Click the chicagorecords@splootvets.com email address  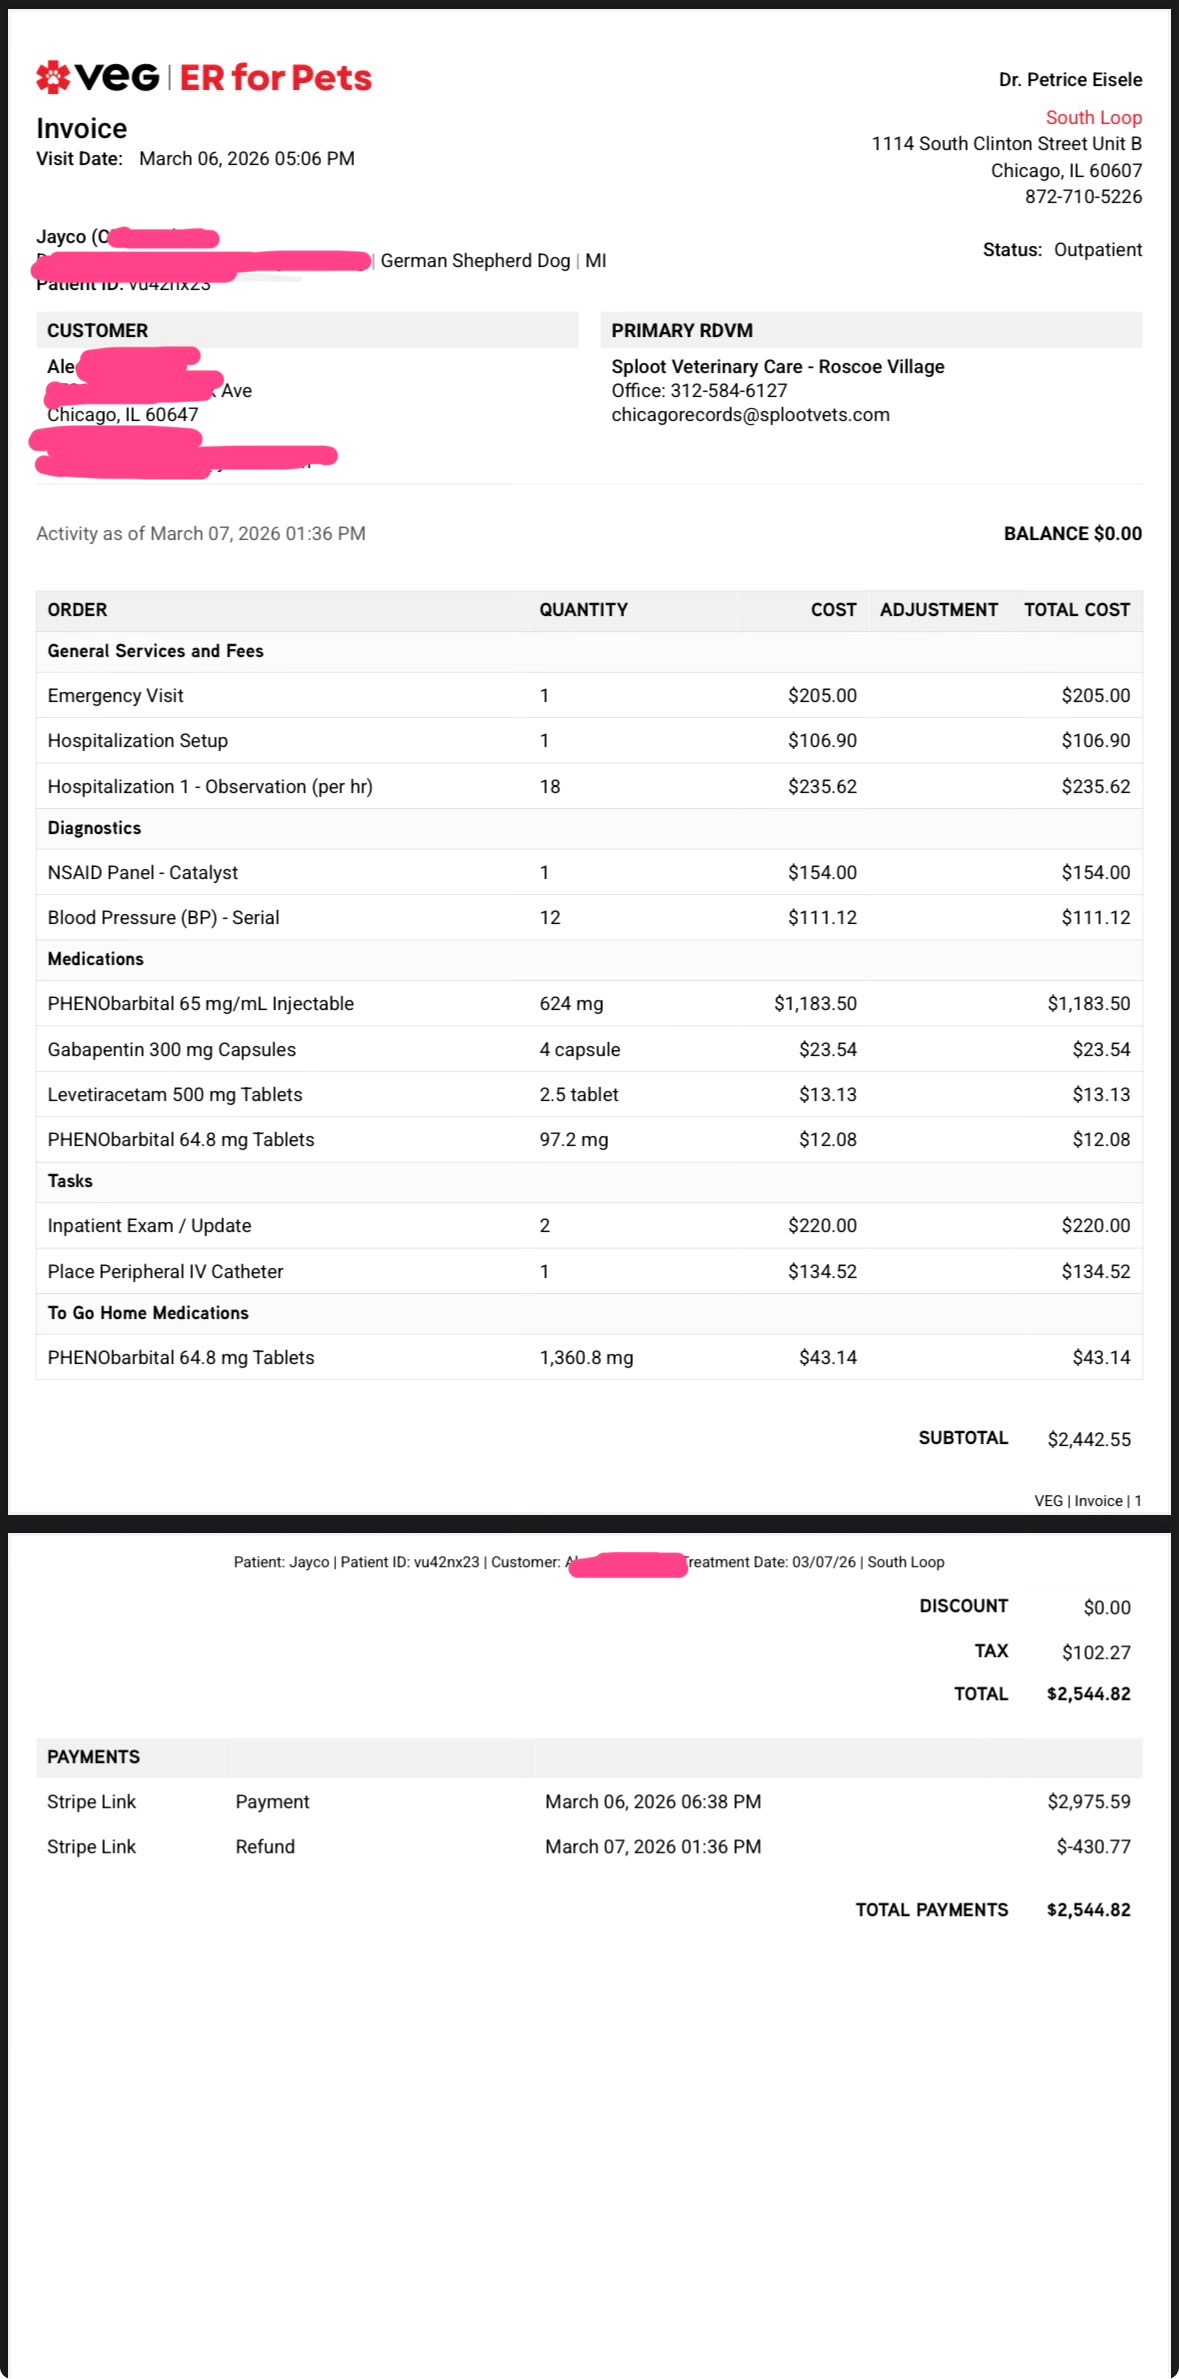(750, 415)
